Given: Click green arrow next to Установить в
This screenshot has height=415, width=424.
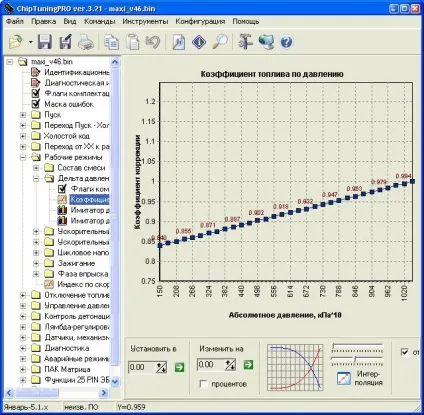Looking at the screenshot, I should (179, 367).
